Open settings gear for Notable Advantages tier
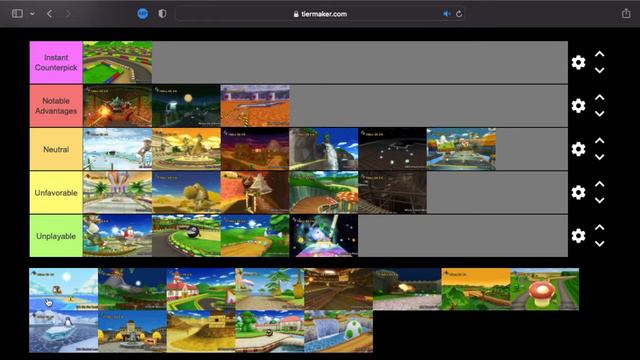Screen dimensions: 640x360 578,106
